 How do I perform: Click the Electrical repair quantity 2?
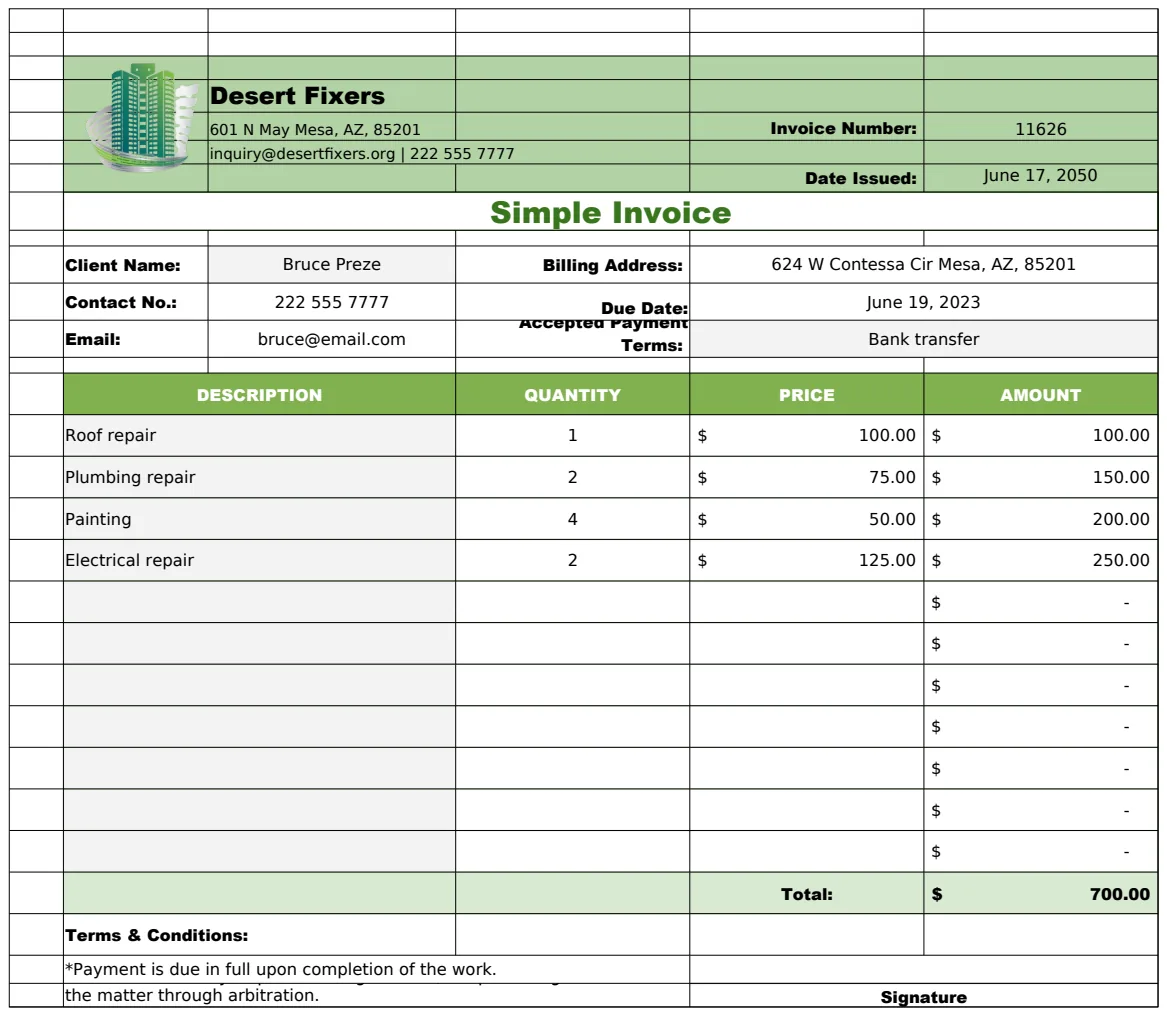(572, 560)
